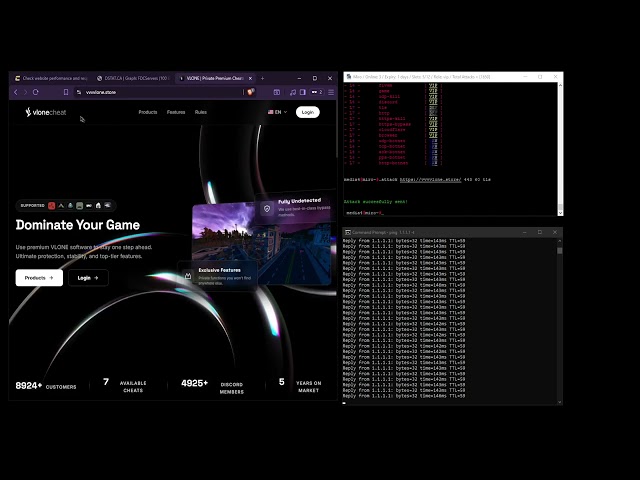Click the vlonecheat logo
Image resolution: width=640 pixels, height=480 pixels.
46,112
